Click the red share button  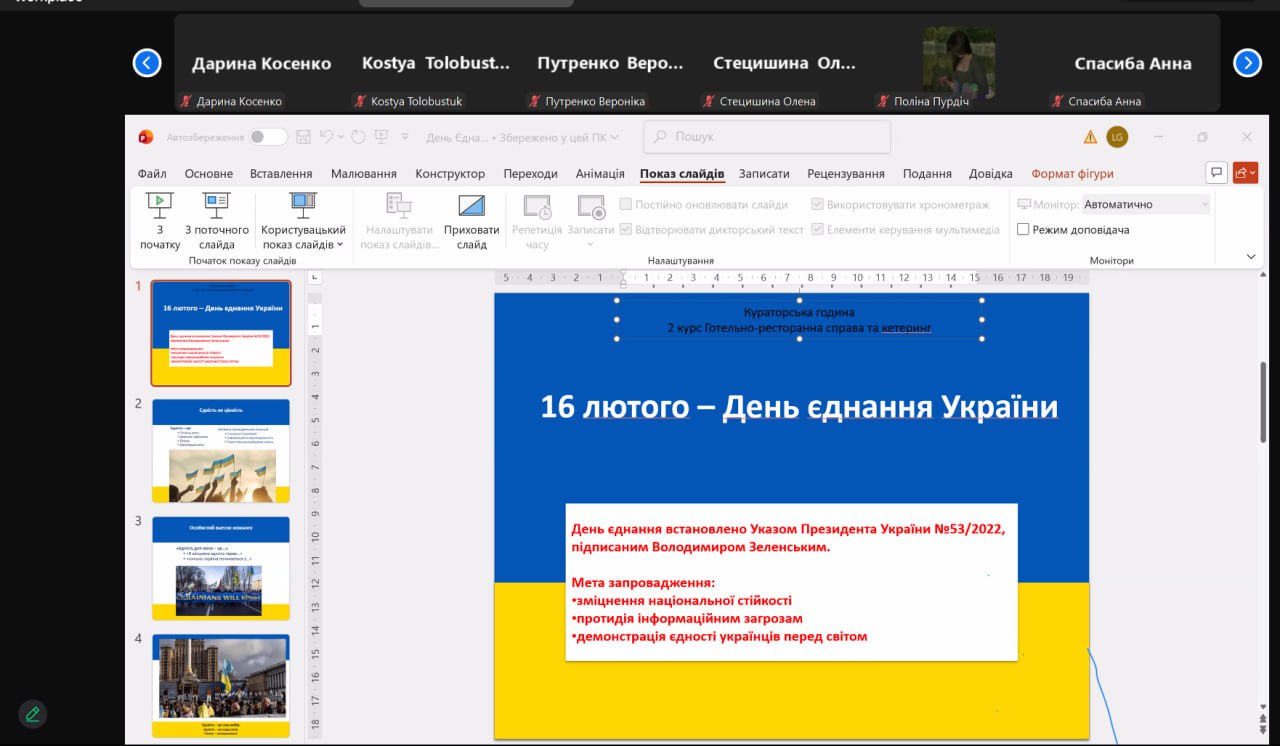(1245, 173)
